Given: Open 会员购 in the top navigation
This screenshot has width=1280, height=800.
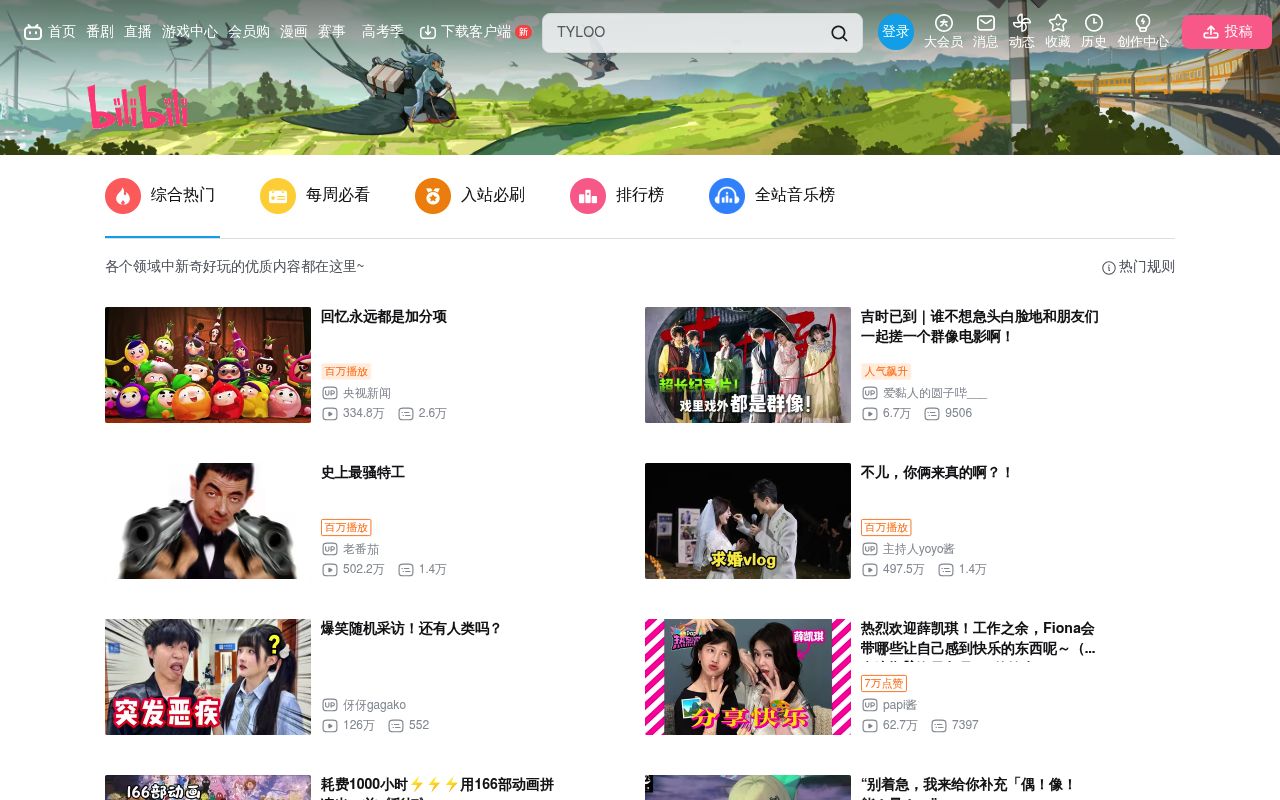Looking at the screenshot, I should tap(249, 32).
